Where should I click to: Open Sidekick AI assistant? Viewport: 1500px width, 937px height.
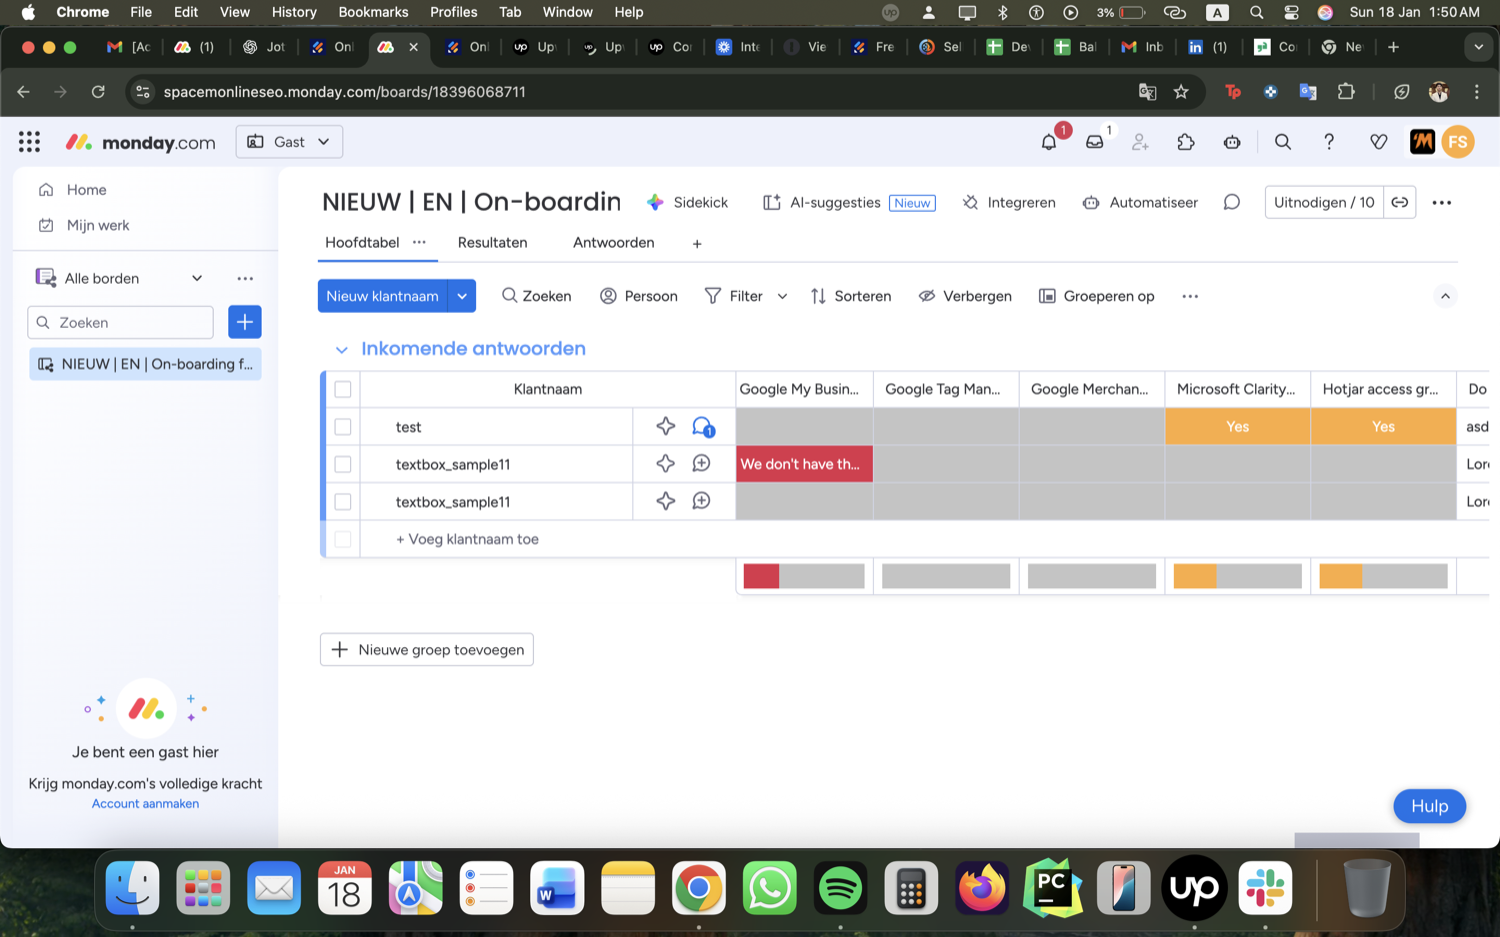687,202
